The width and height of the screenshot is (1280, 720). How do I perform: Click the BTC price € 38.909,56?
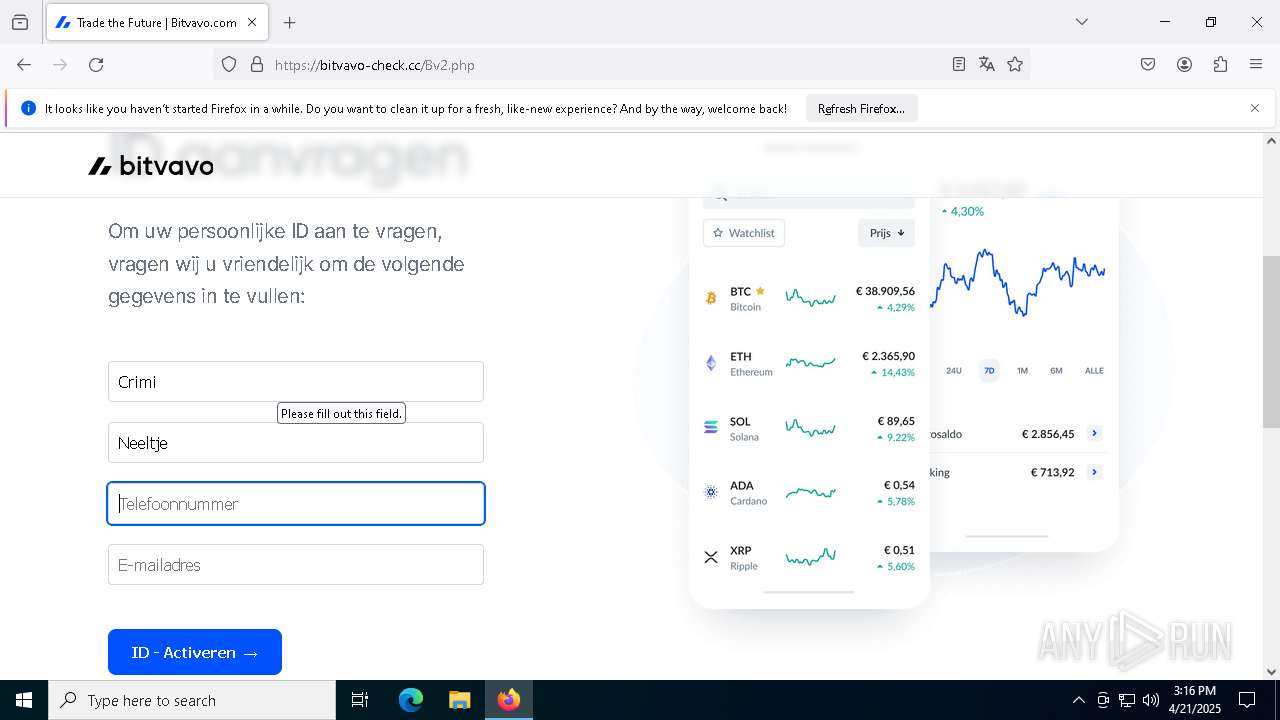[885, 291]
